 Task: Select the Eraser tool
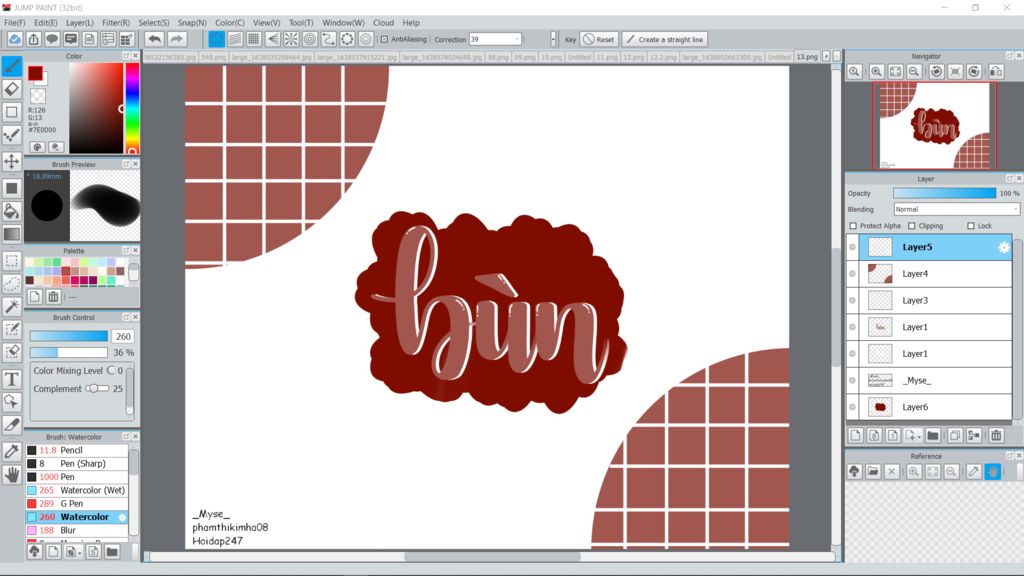tap(12, 89)
